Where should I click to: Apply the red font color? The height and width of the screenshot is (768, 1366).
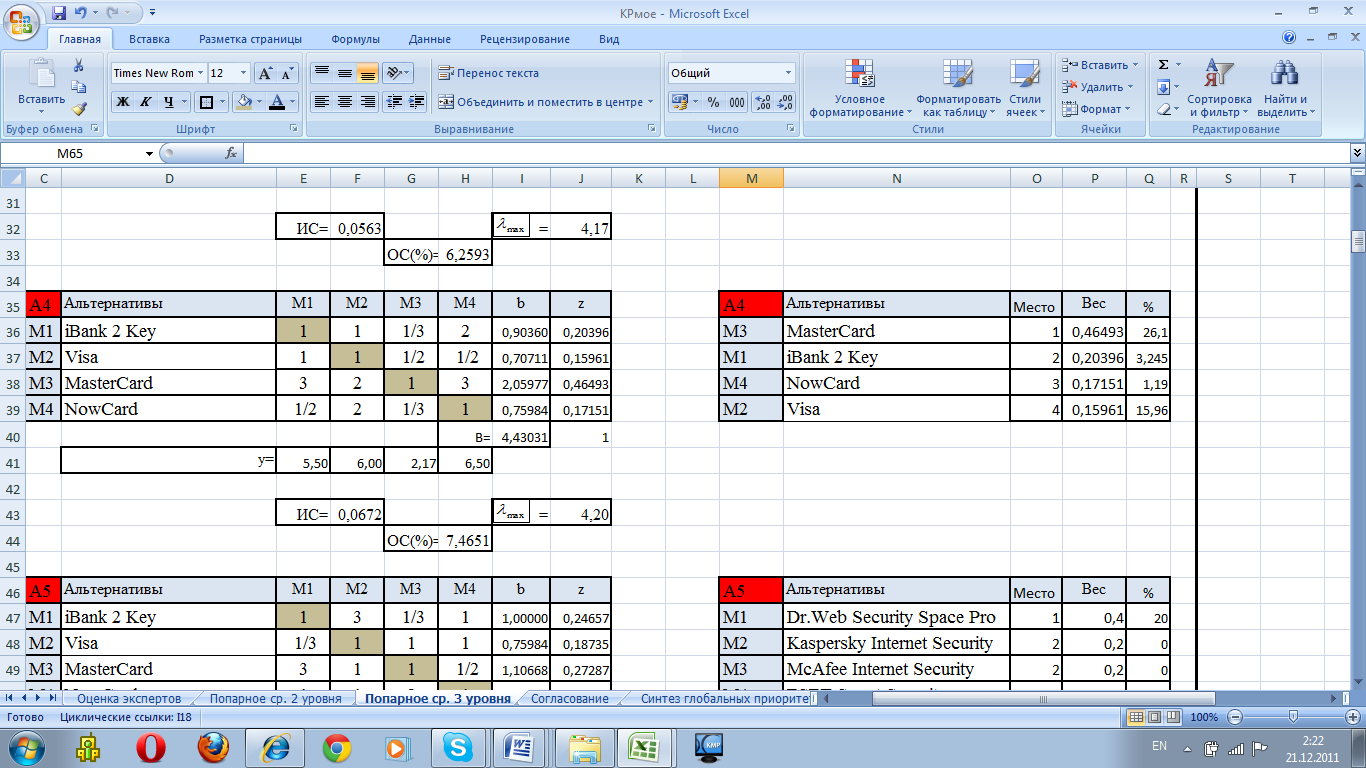[278, 102]
